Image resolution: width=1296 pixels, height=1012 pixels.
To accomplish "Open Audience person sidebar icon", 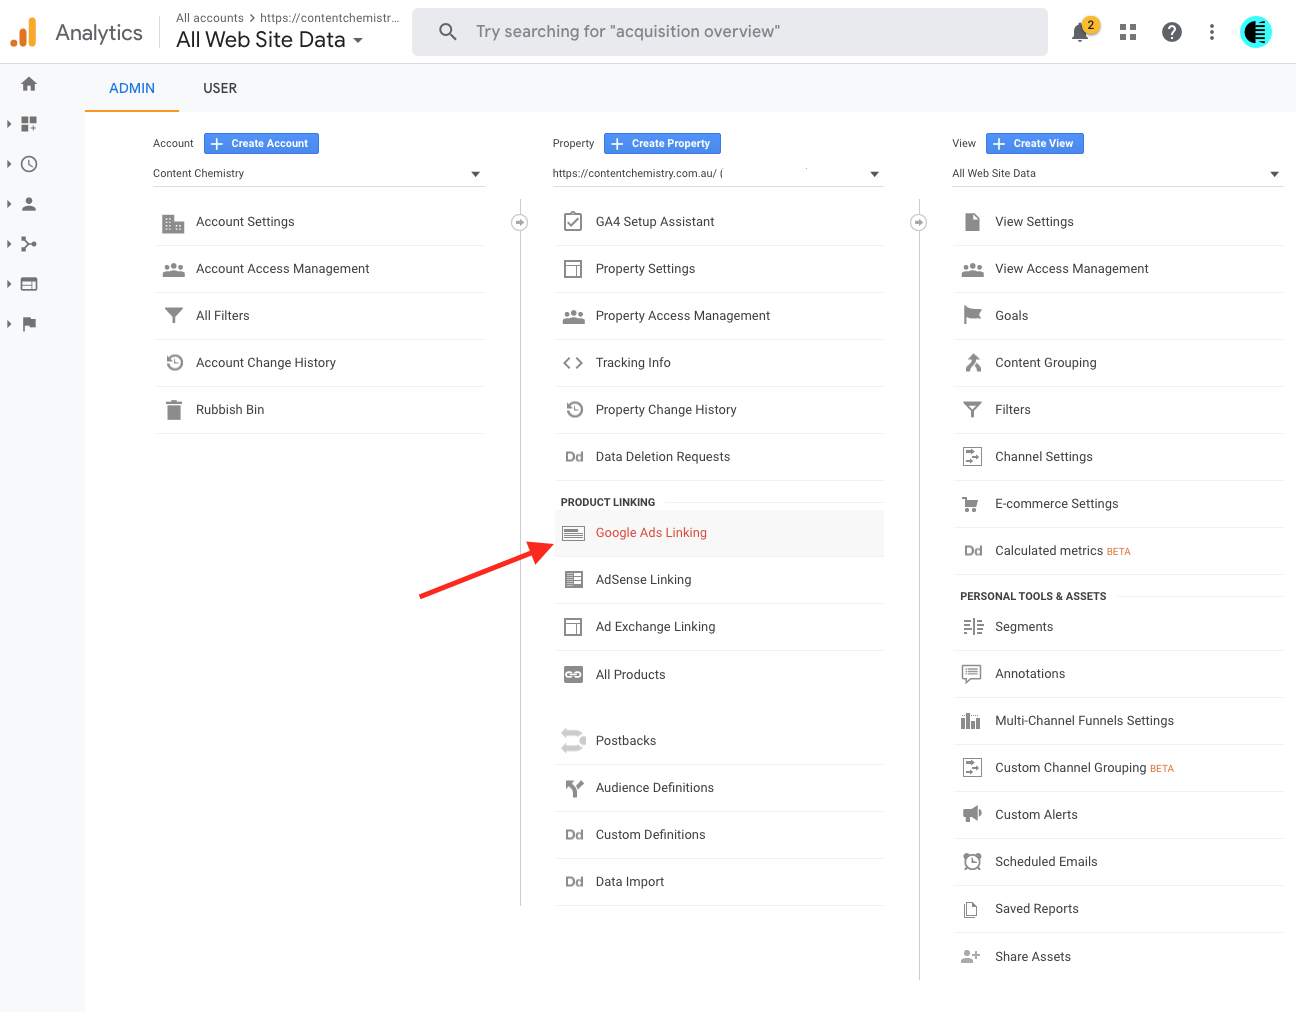I will point(29,204).
